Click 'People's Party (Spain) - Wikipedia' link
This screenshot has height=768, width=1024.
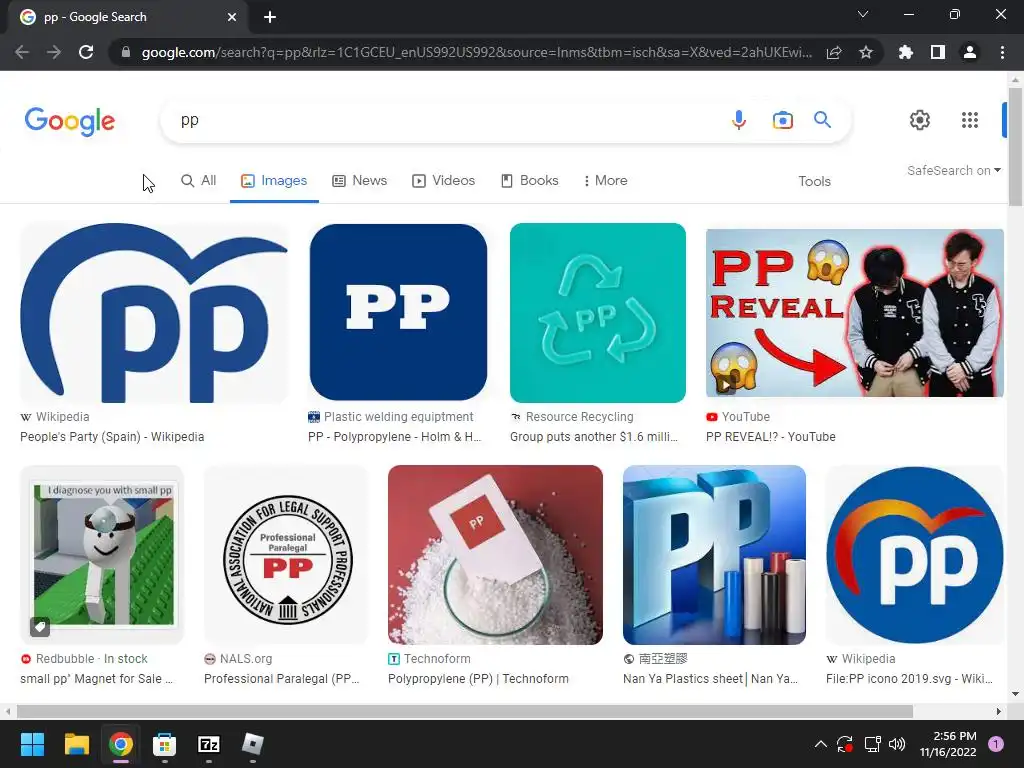[x=112, y=437]
